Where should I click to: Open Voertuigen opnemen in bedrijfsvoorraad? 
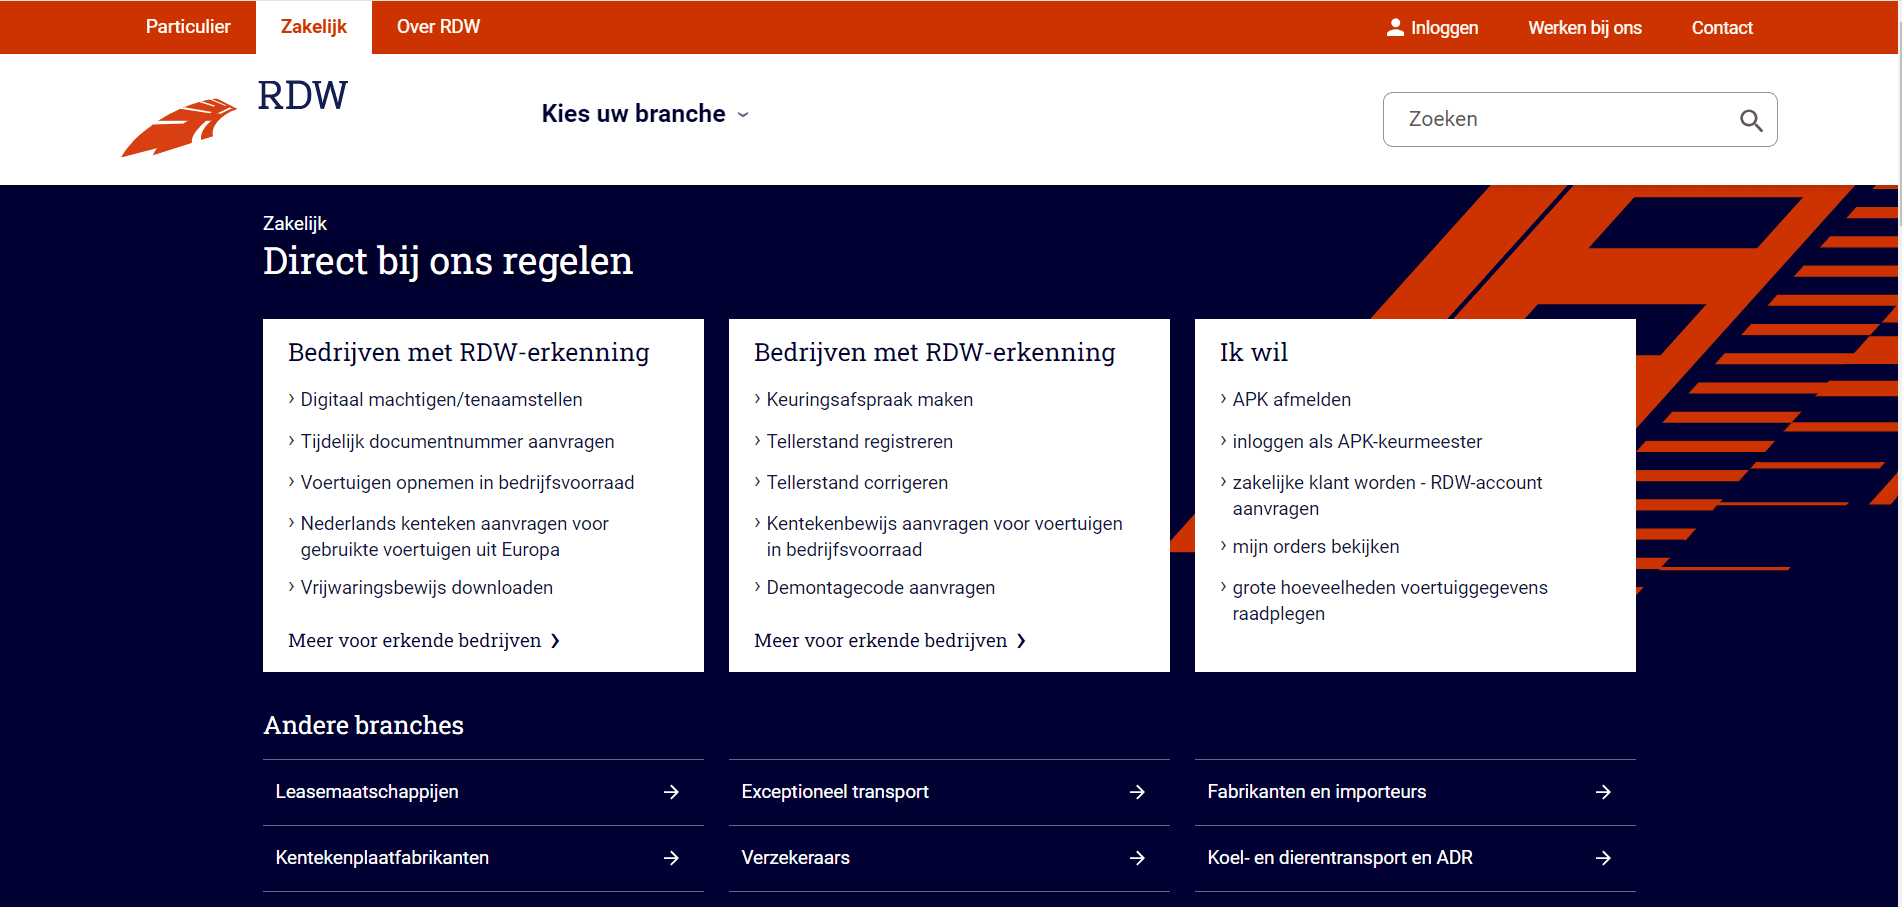click(x=467, y=483)
